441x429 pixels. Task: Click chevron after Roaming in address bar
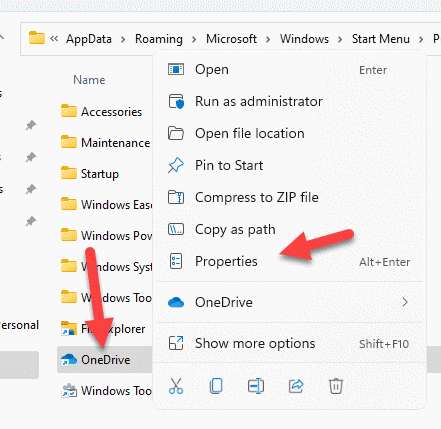click(194, 40)
